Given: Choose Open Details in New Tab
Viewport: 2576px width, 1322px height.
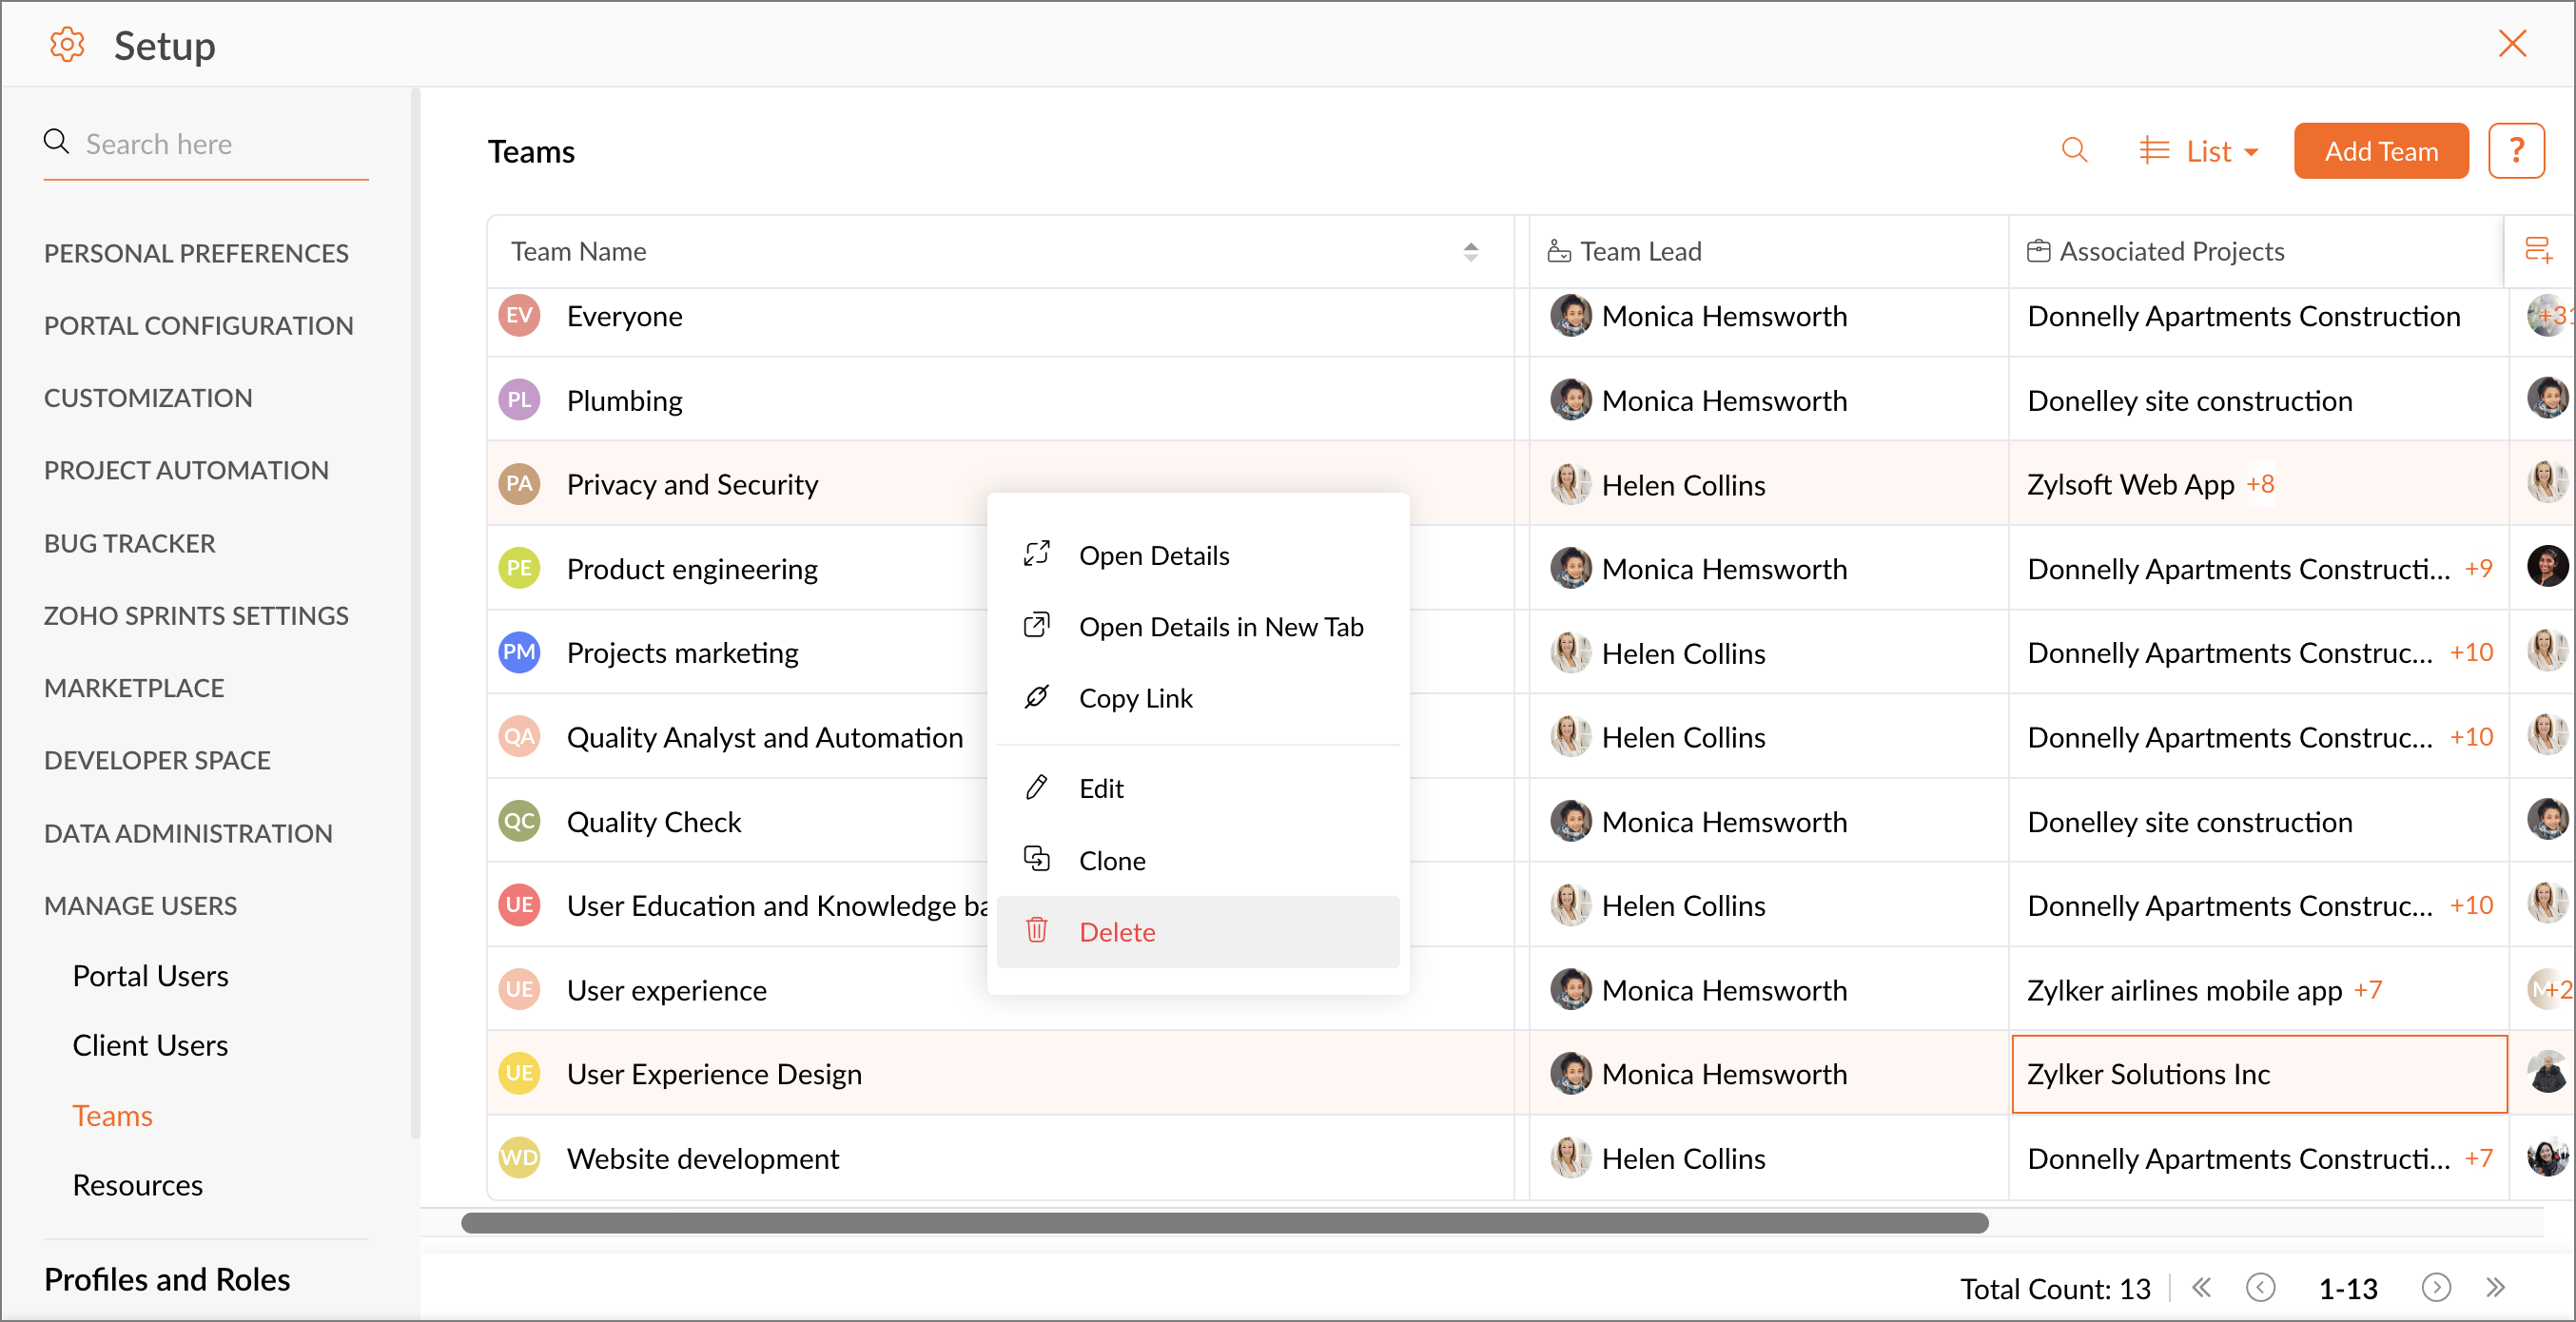Looking at the screenshot, I should pos(1220,627).
